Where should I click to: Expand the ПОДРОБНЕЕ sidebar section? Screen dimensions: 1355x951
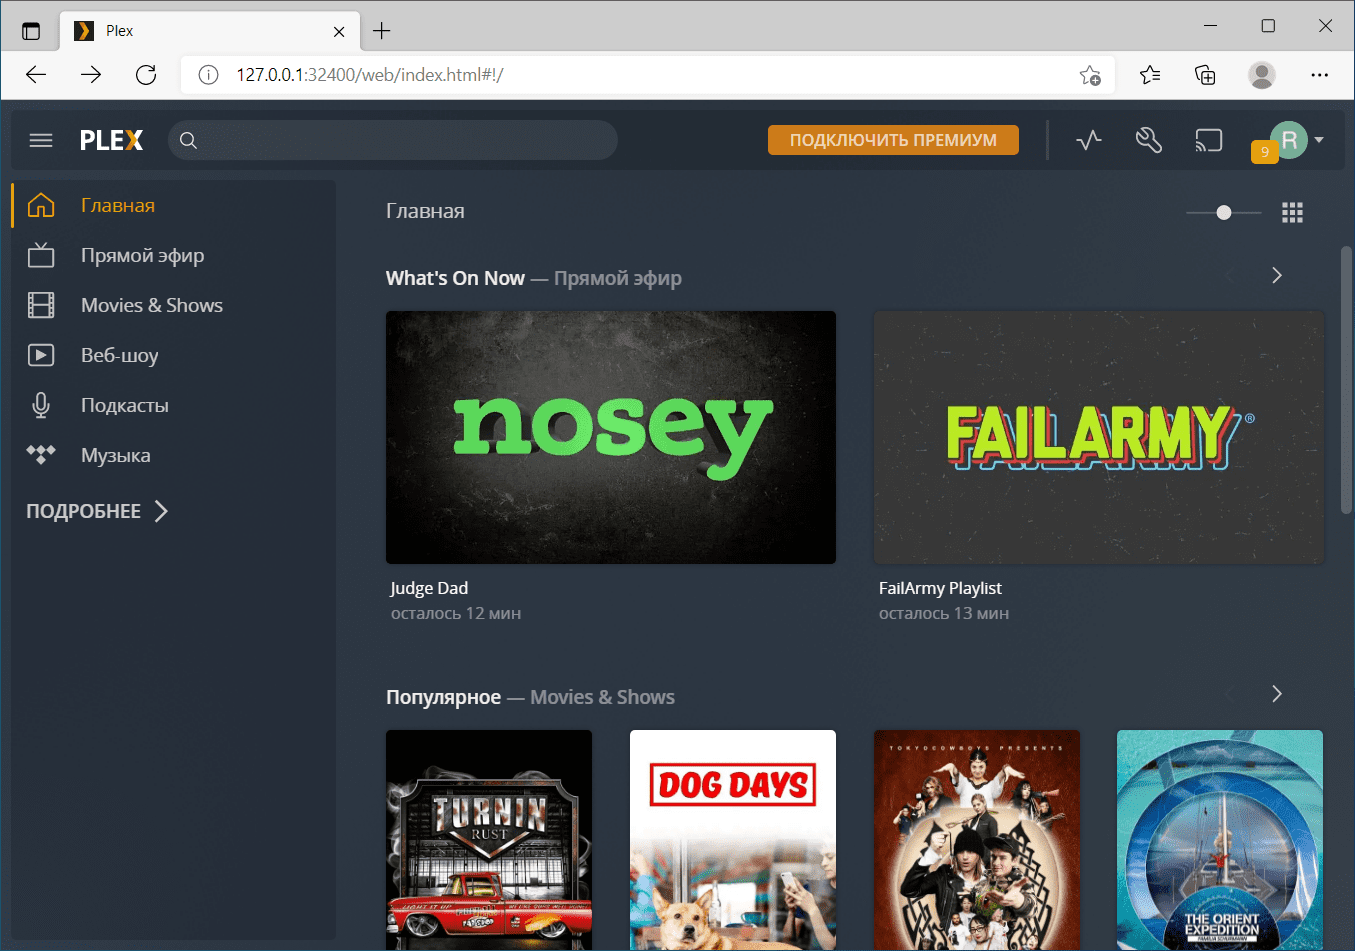coord(97,511)
